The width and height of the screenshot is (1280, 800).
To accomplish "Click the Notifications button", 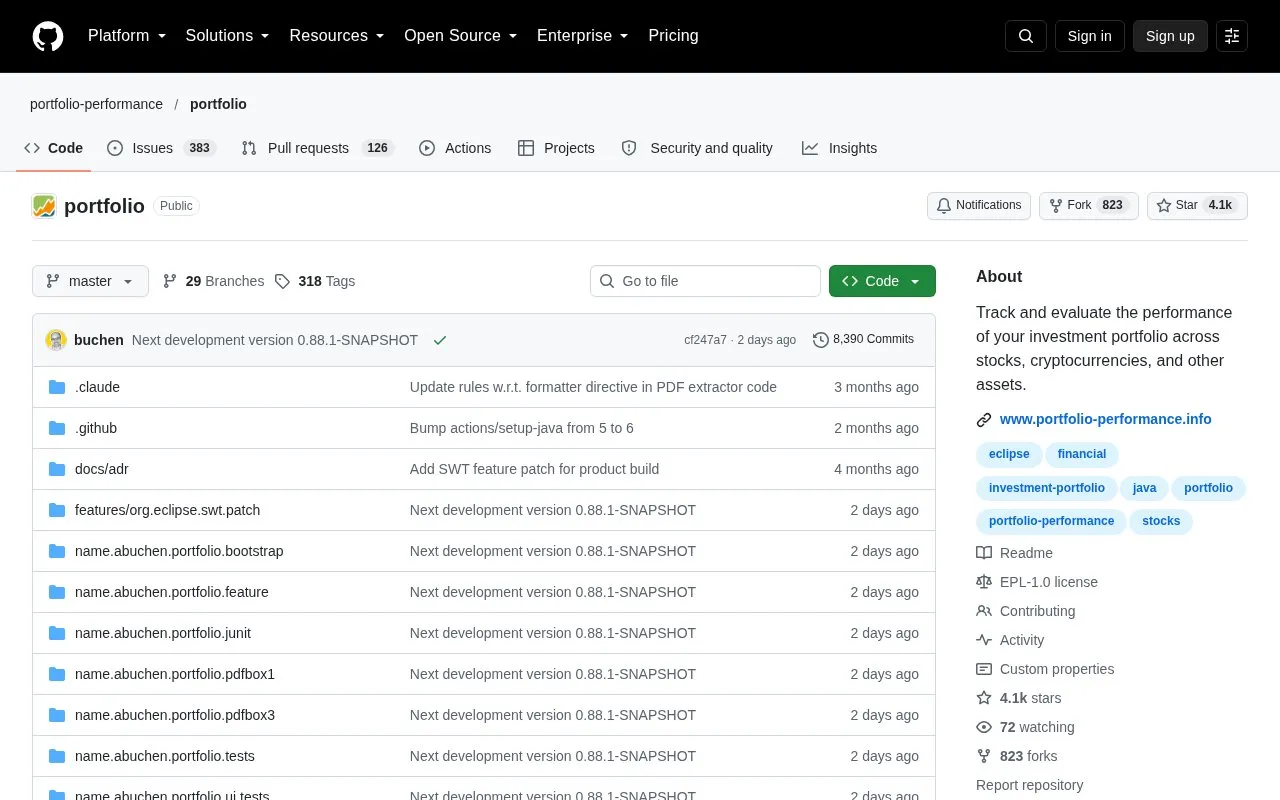I will point(979,205).
